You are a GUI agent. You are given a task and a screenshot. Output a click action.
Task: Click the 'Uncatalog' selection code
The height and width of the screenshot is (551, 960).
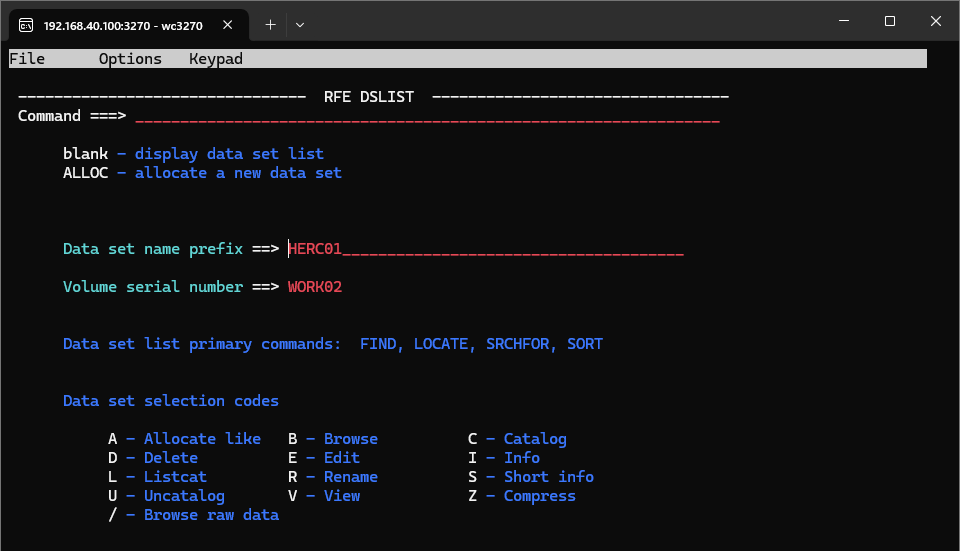[184, 496]
